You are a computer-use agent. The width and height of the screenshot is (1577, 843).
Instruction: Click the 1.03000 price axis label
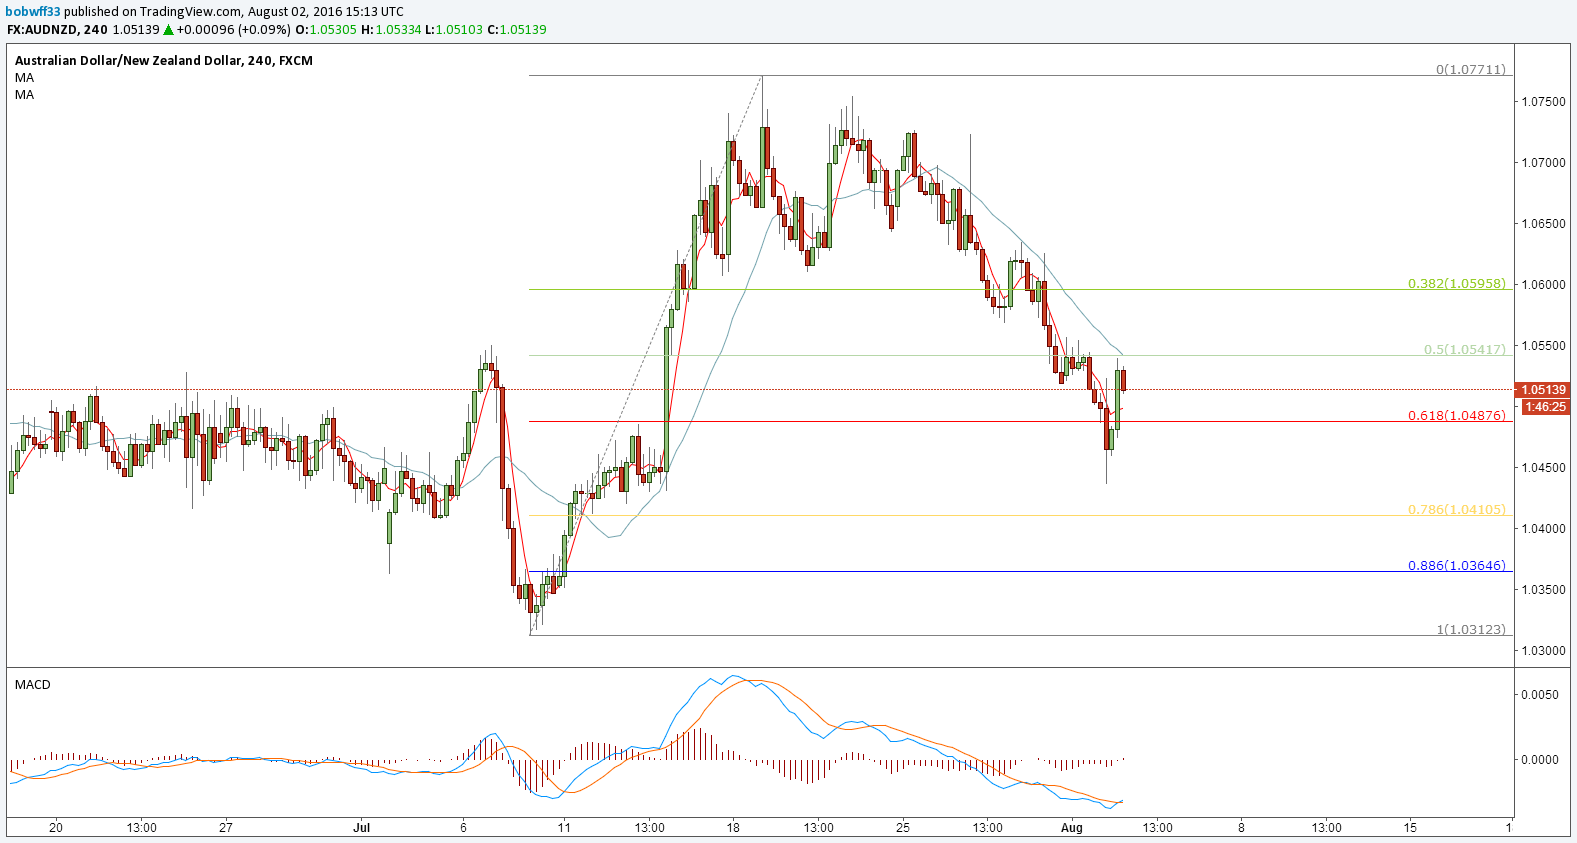[1544, 651]
